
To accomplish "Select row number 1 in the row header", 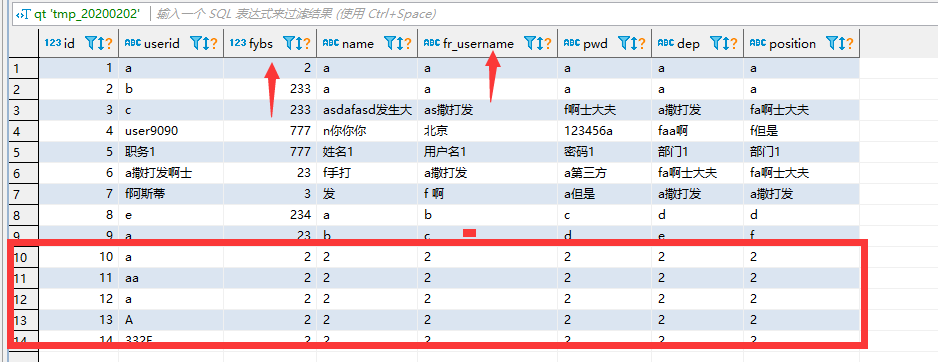I will pyautogui.click(x=24, y=68).
